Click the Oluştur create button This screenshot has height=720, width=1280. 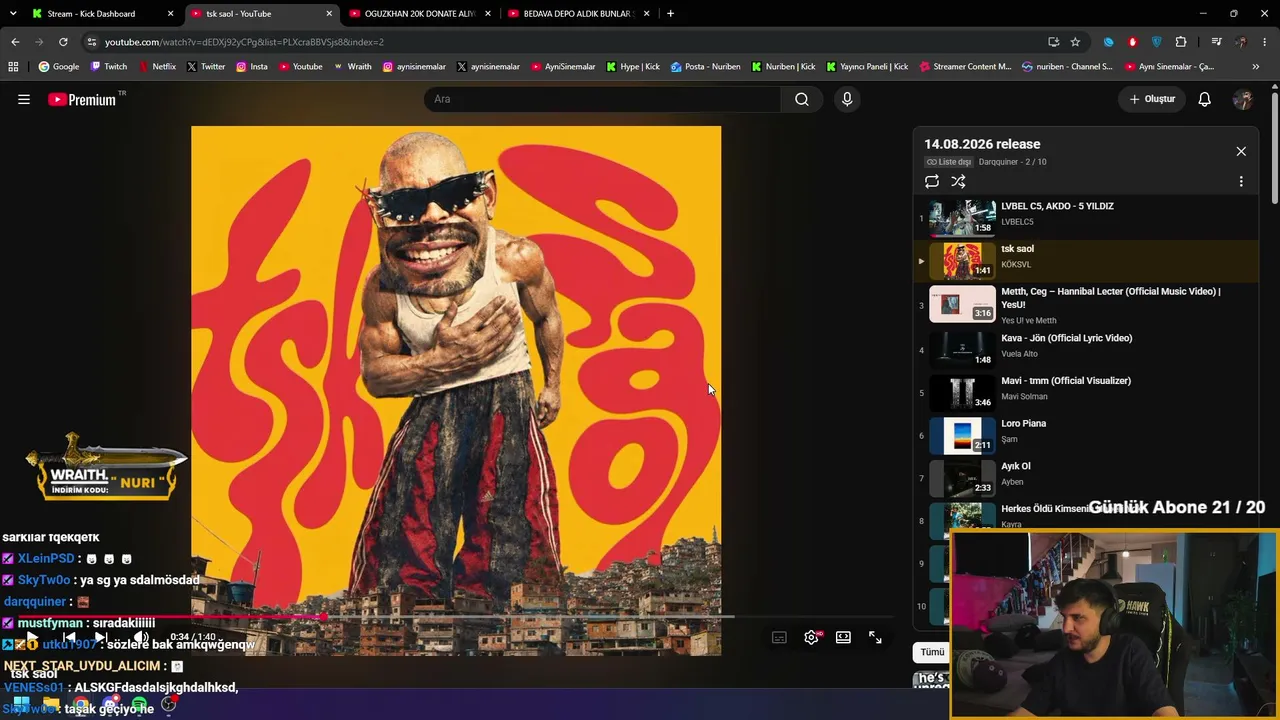tap(1152, 99)
